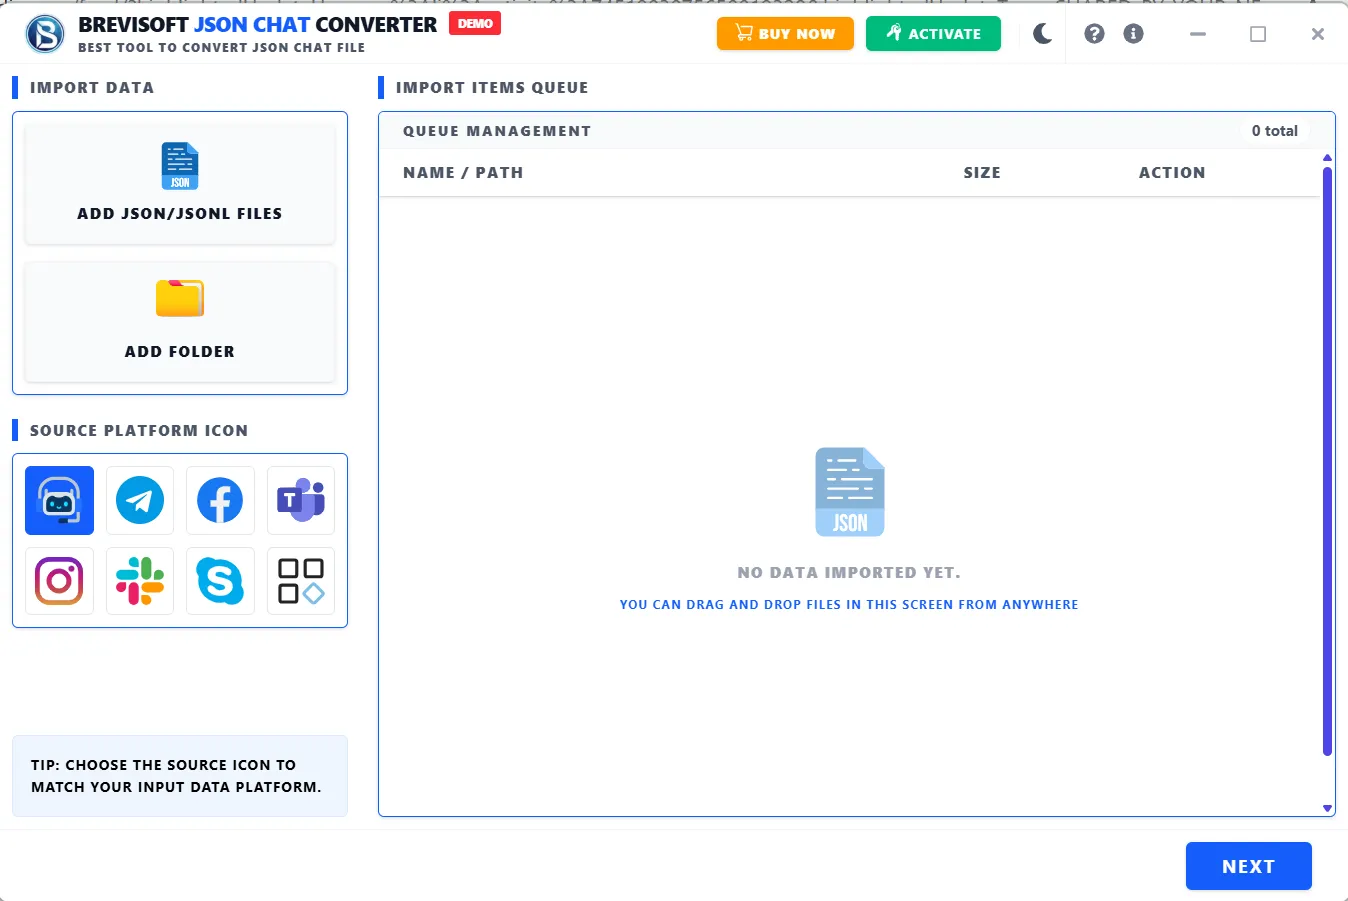Close the converter window

pyautogui.click(x=1318, y=34)
